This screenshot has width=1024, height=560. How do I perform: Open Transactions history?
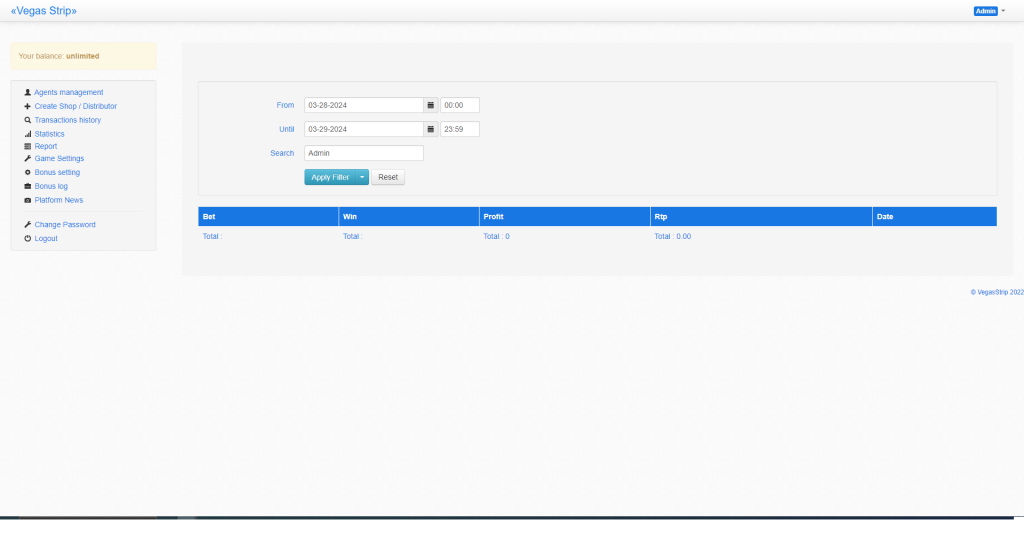tap(67, 120)
